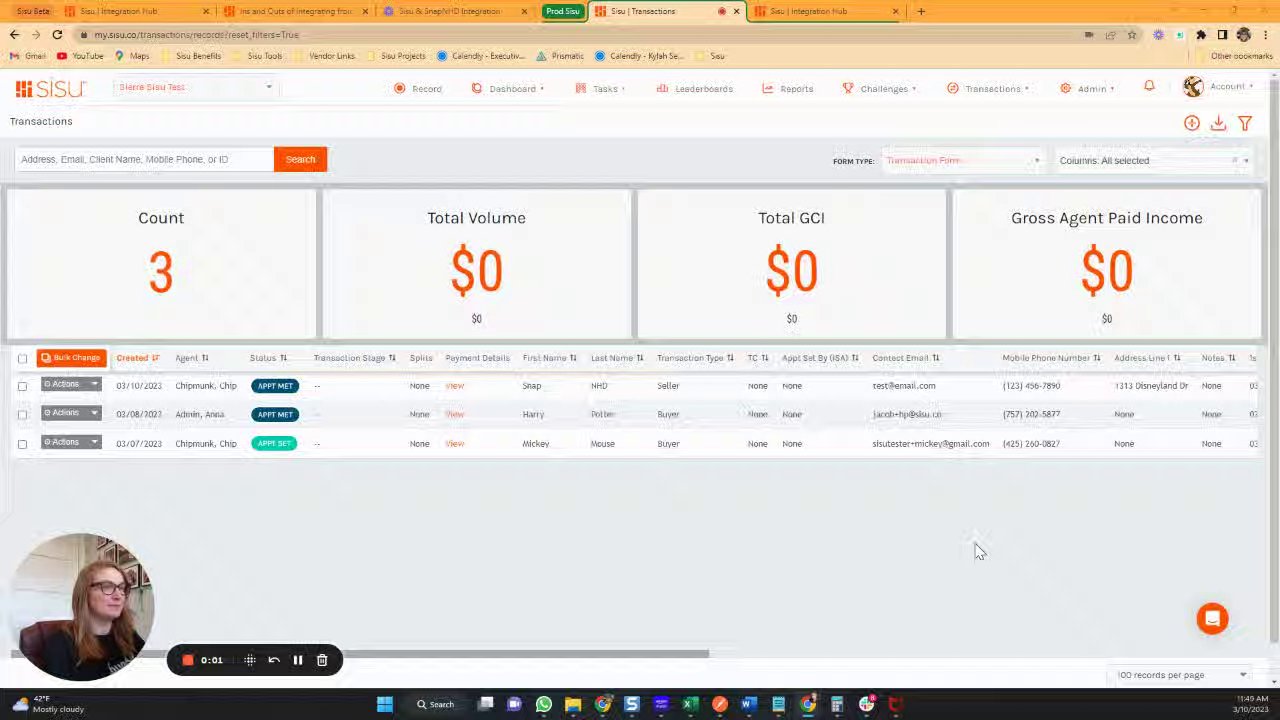Click the recorder trash delete icon
Screen dimensions: 1280x720
(322, 660)
